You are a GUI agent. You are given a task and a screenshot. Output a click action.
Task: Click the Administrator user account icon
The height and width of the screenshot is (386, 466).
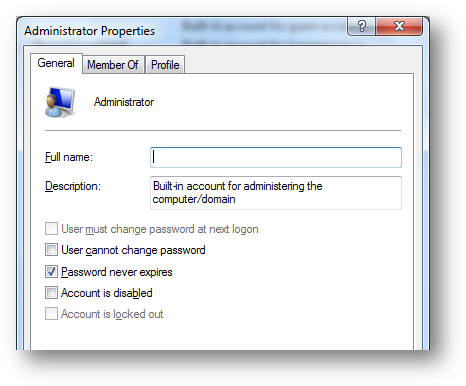pos(60,102)
